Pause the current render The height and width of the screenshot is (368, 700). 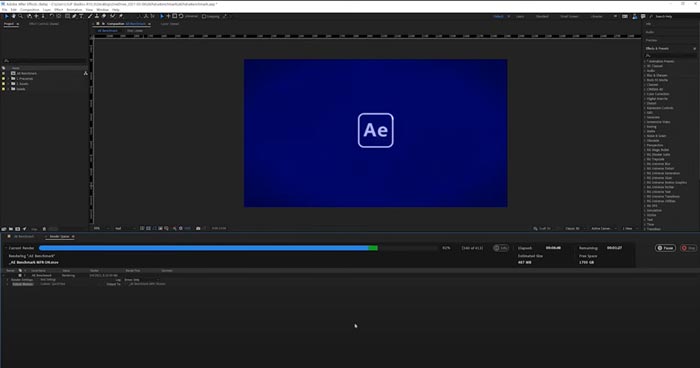(x=665, y=248)
